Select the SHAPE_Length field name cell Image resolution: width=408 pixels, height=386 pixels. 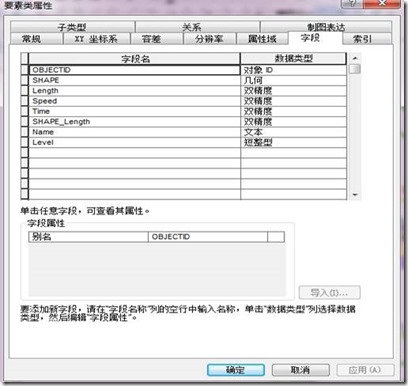[x=135, y=121]
